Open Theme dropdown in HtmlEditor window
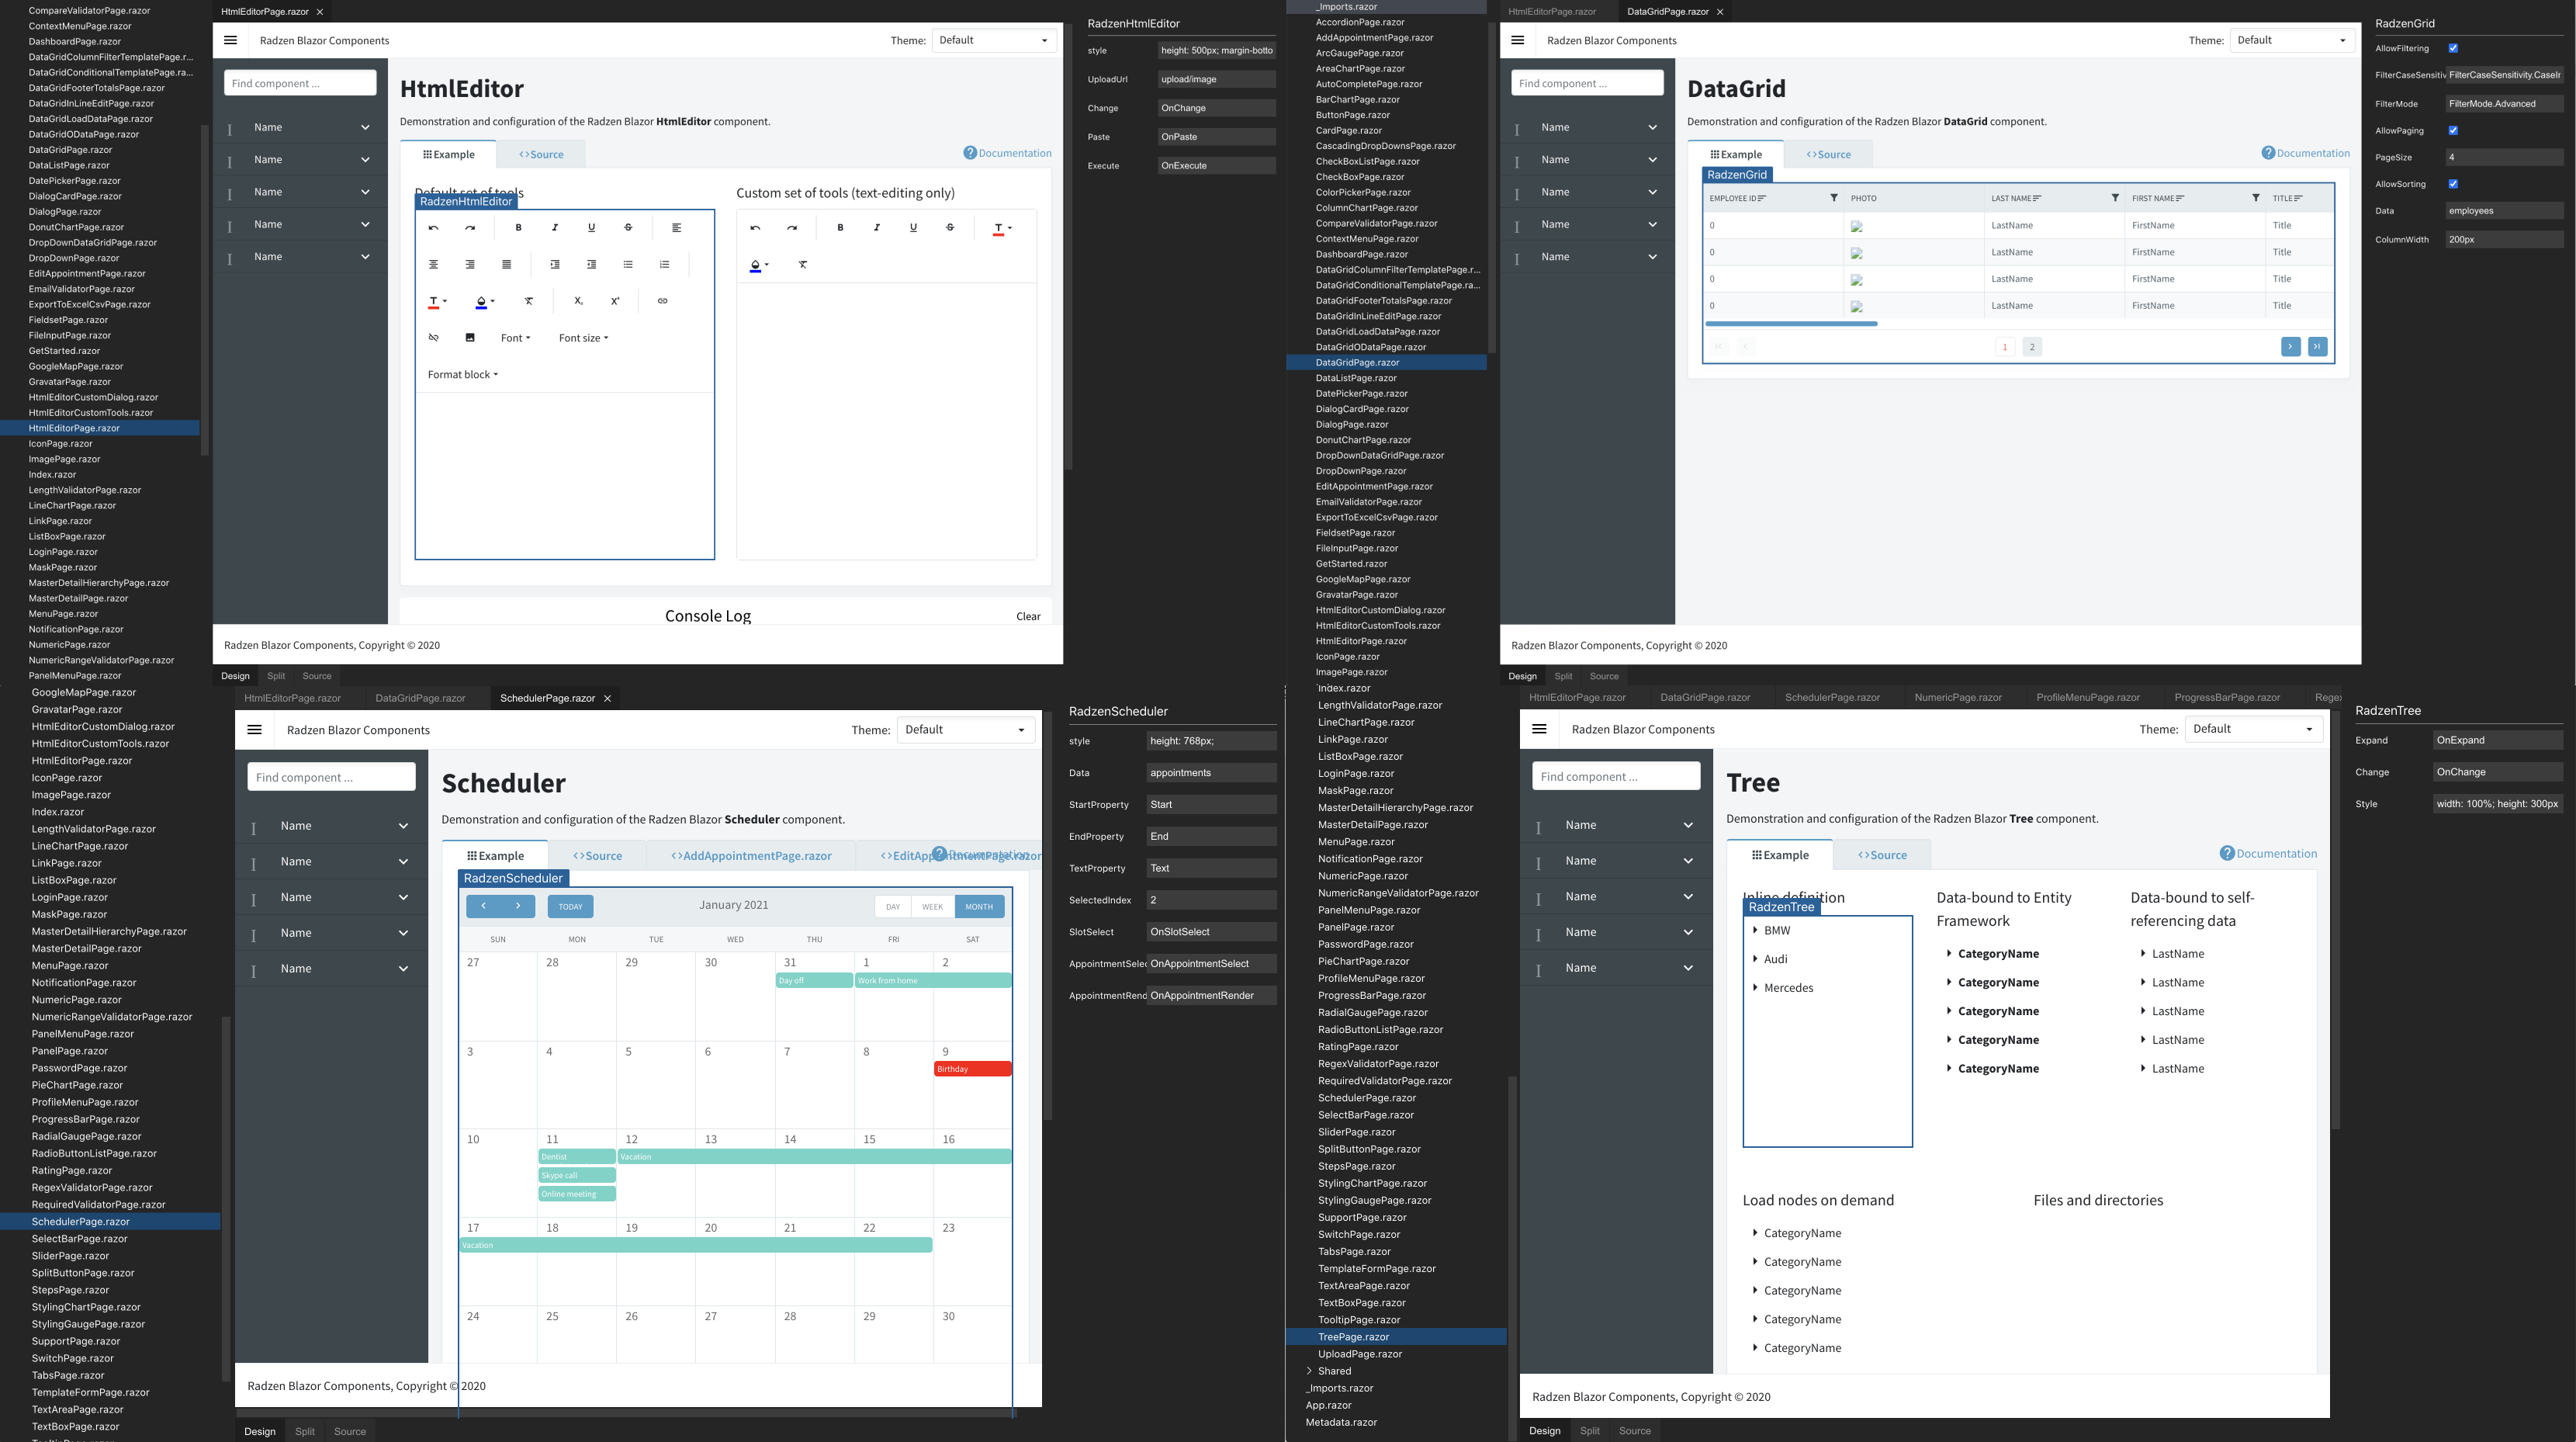Screen dimensions: 2576x1442 pos(994,40)
